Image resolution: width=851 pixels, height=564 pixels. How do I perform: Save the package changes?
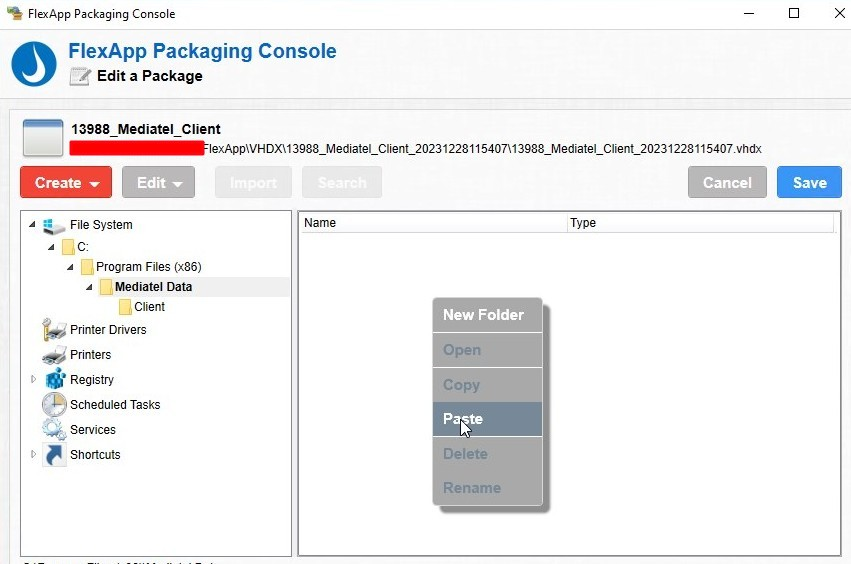point(809,182)
